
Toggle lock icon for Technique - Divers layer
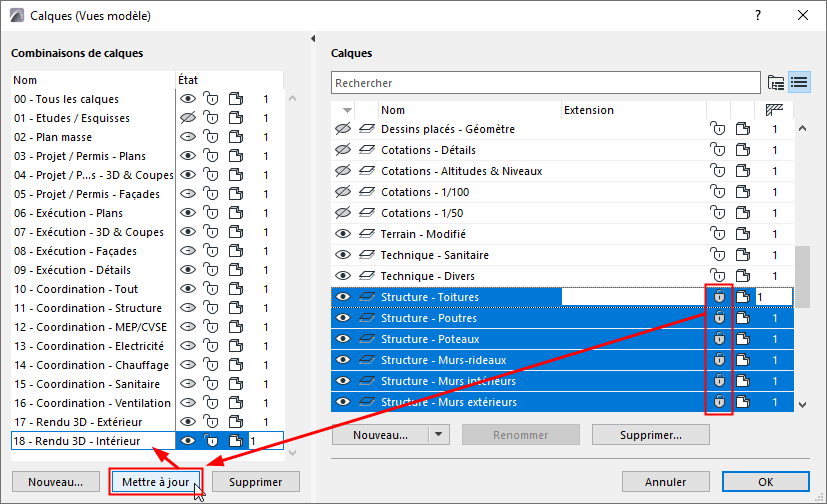[718, 276]
